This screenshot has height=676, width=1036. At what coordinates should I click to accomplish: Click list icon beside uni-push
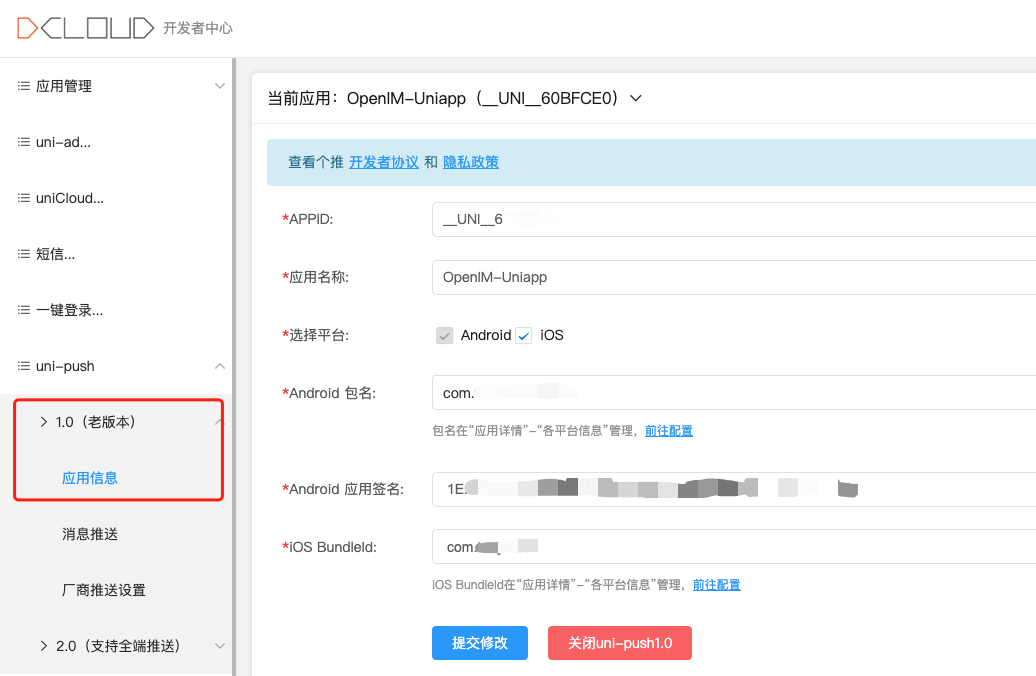[x=23, y=367]
